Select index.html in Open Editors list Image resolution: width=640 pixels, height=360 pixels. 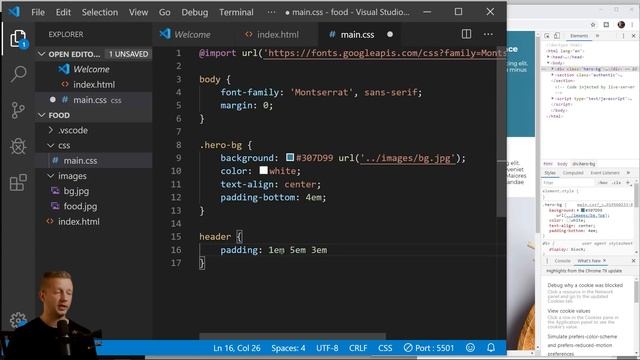click(93, 84)
